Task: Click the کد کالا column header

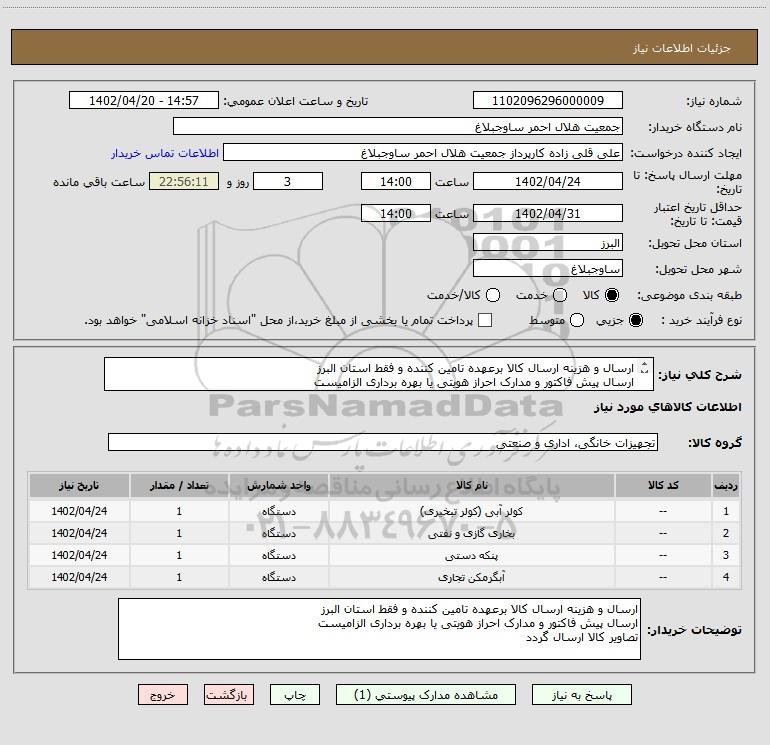Action: click(x=663, y=485)
